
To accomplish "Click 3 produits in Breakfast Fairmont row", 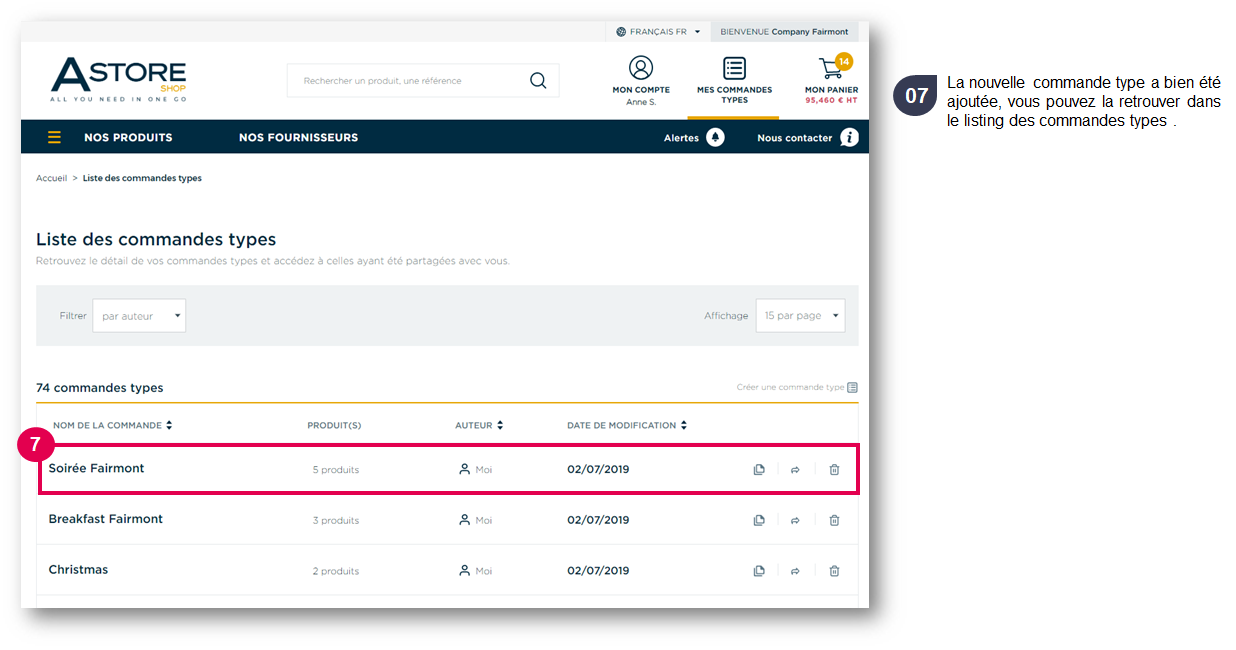I will coord(336,521).
